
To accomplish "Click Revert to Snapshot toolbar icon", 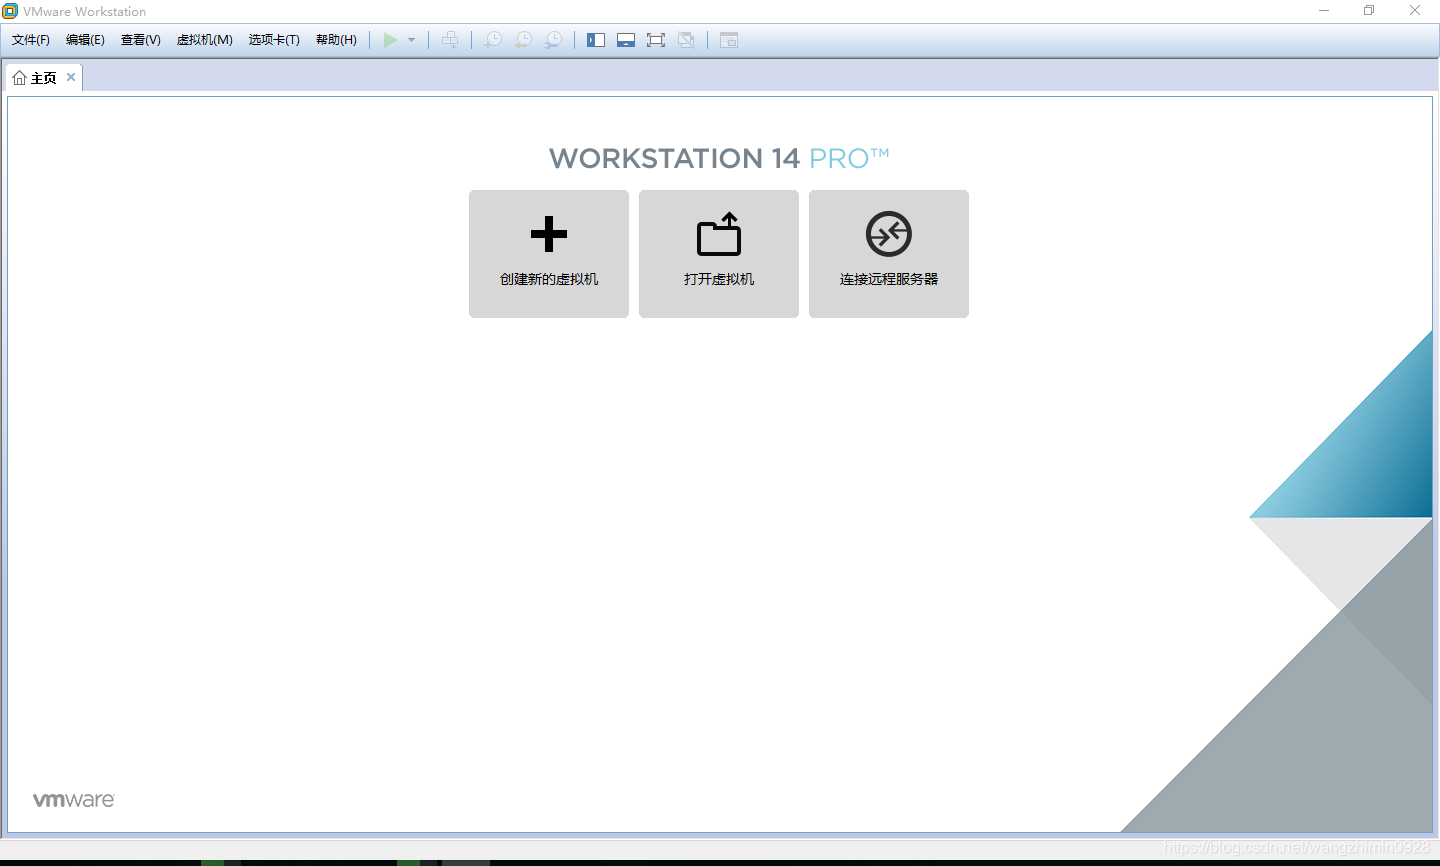I will point(523,40).
